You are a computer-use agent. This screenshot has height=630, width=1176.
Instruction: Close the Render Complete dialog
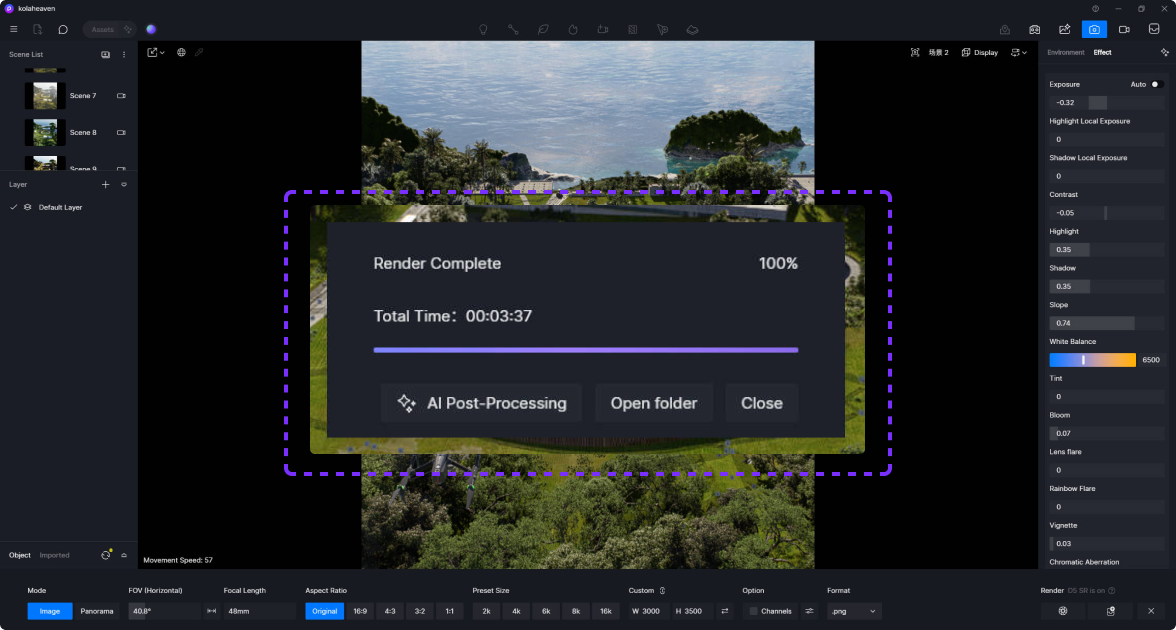[x=762, y=404]
